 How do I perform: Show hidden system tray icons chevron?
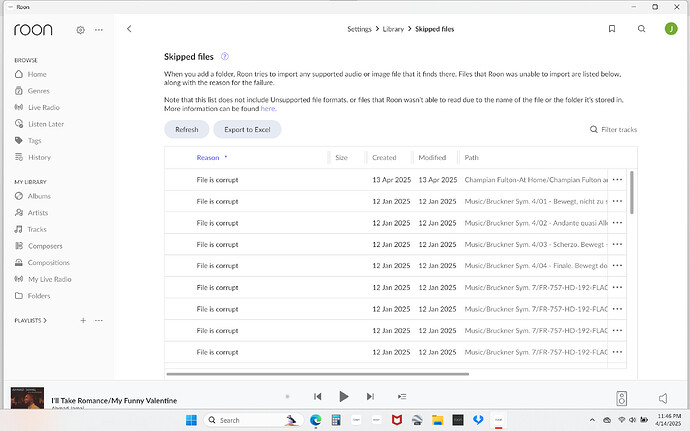point(592,420)
